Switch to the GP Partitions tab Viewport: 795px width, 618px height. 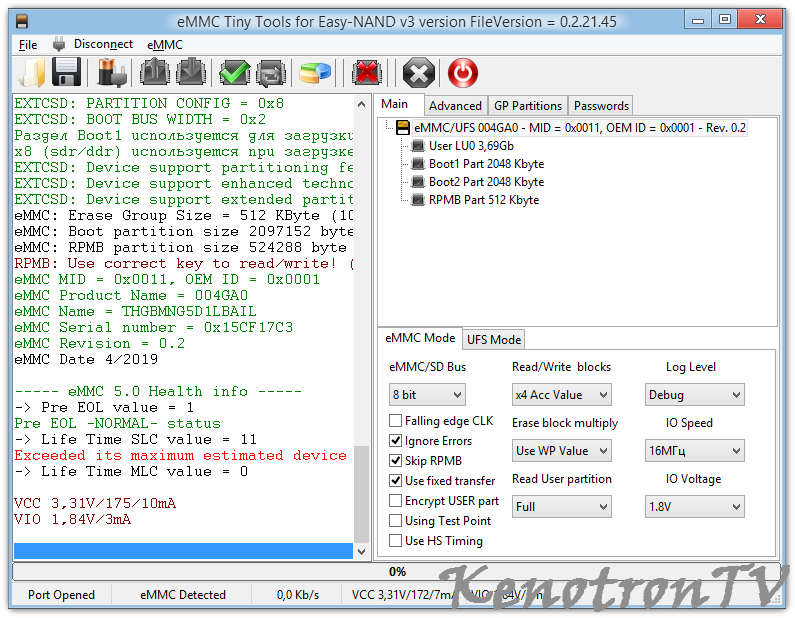[528, 105]
